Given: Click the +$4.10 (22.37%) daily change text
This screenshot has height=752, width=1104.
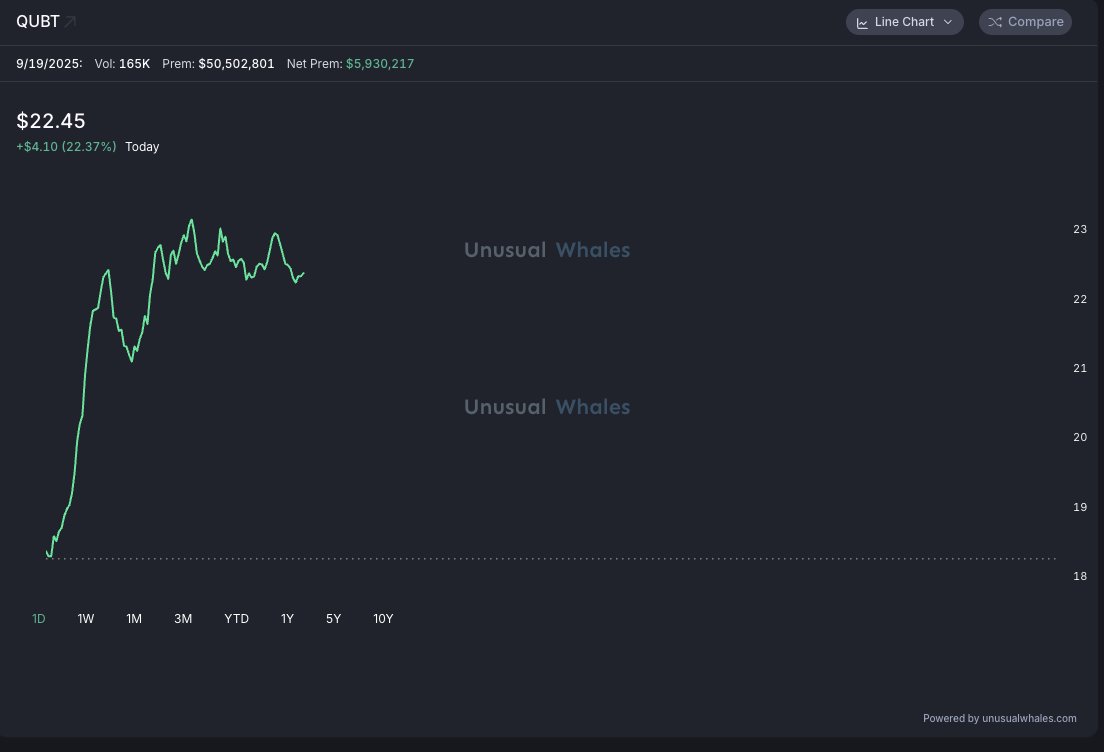Looking at the screenshot, I should pyautogui.click(x=66, y=147).
